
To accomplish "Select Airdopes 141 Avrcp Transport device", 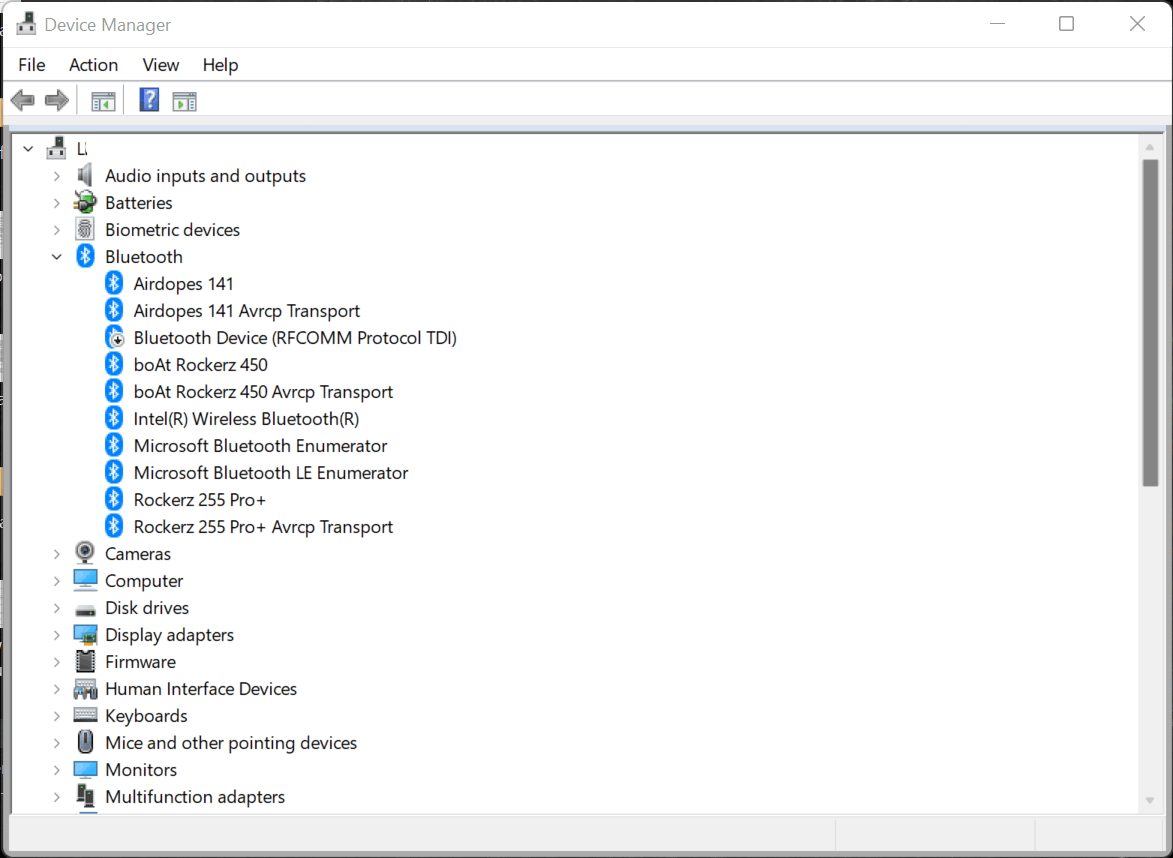I will point(247,310).
